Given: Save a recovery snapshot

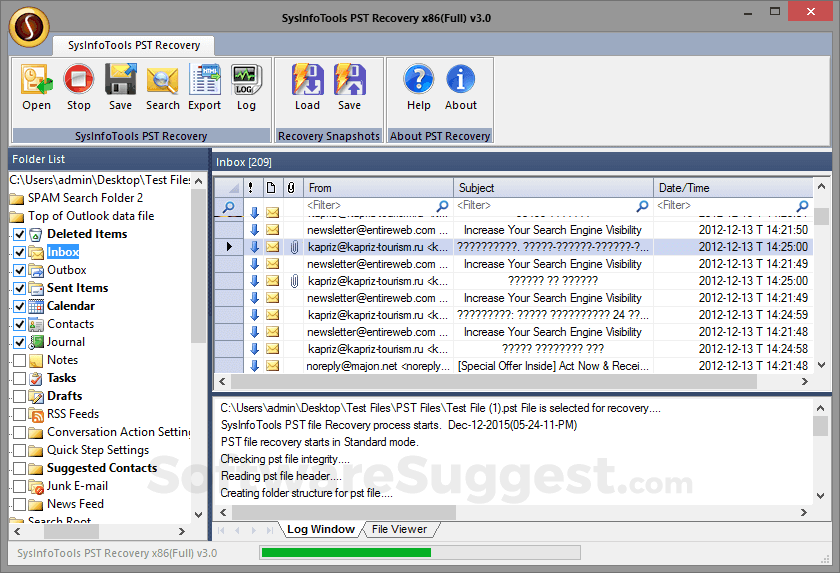Looking at the screenshot, I should [349, 86].
